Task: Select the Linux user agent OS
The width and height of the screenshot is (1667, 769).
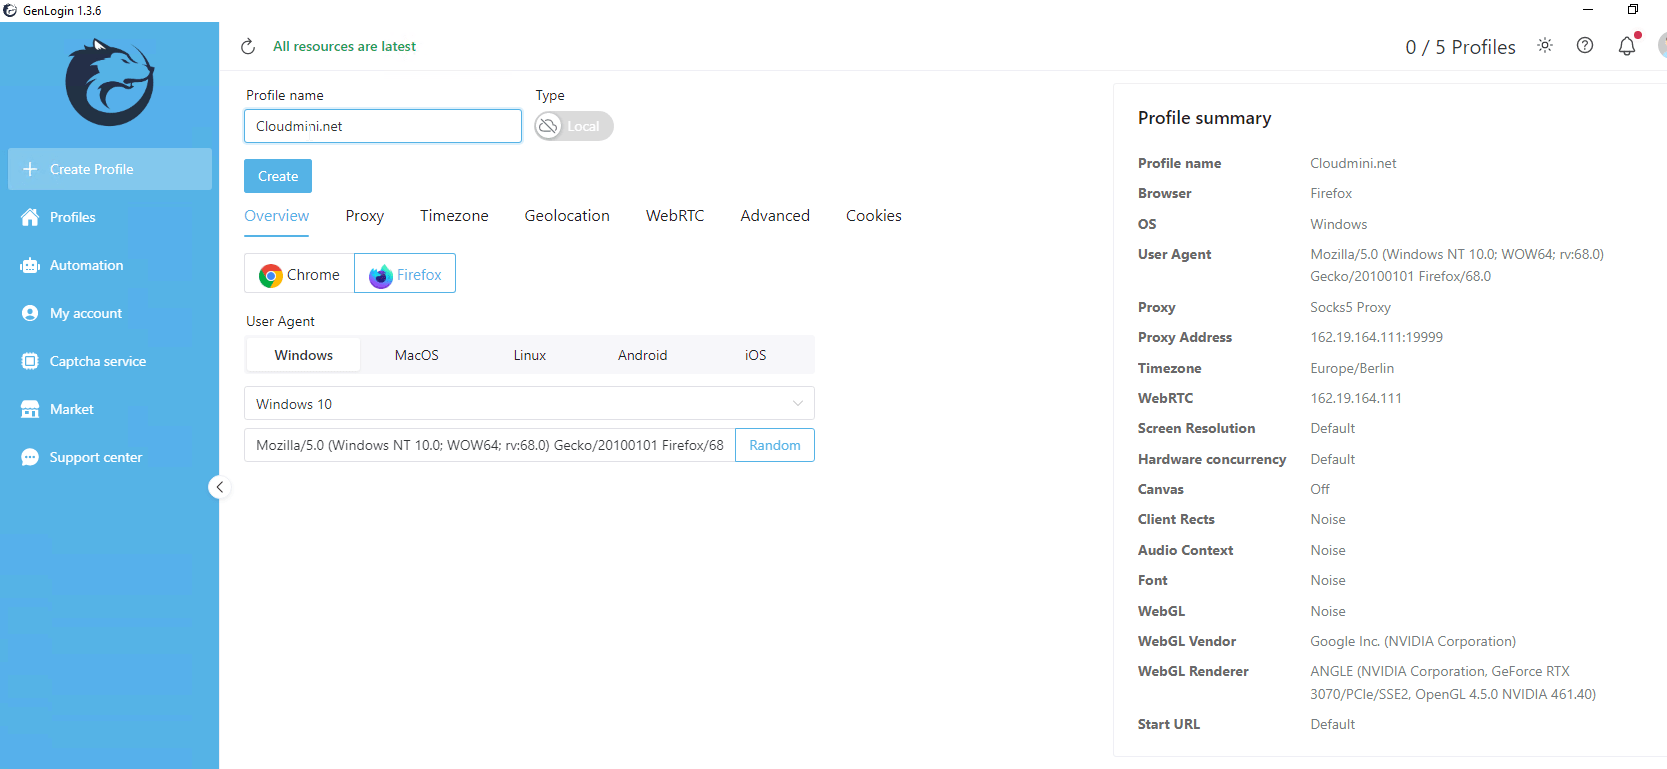Action: (530, 355)
